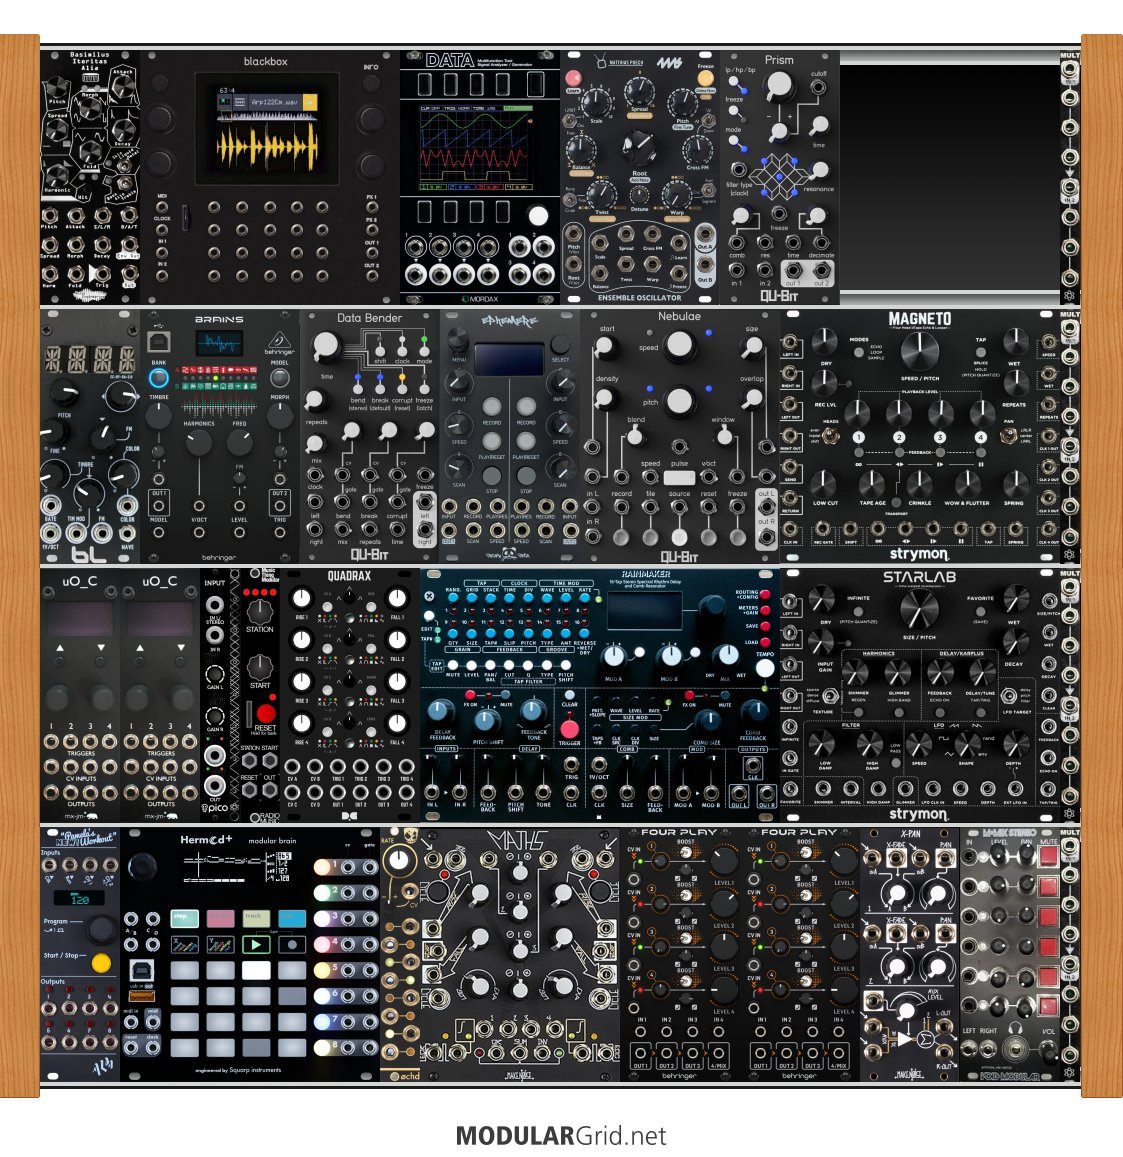Click the green play button on Hermod+
This screenshot has width=1123, height=1157.
256,944
